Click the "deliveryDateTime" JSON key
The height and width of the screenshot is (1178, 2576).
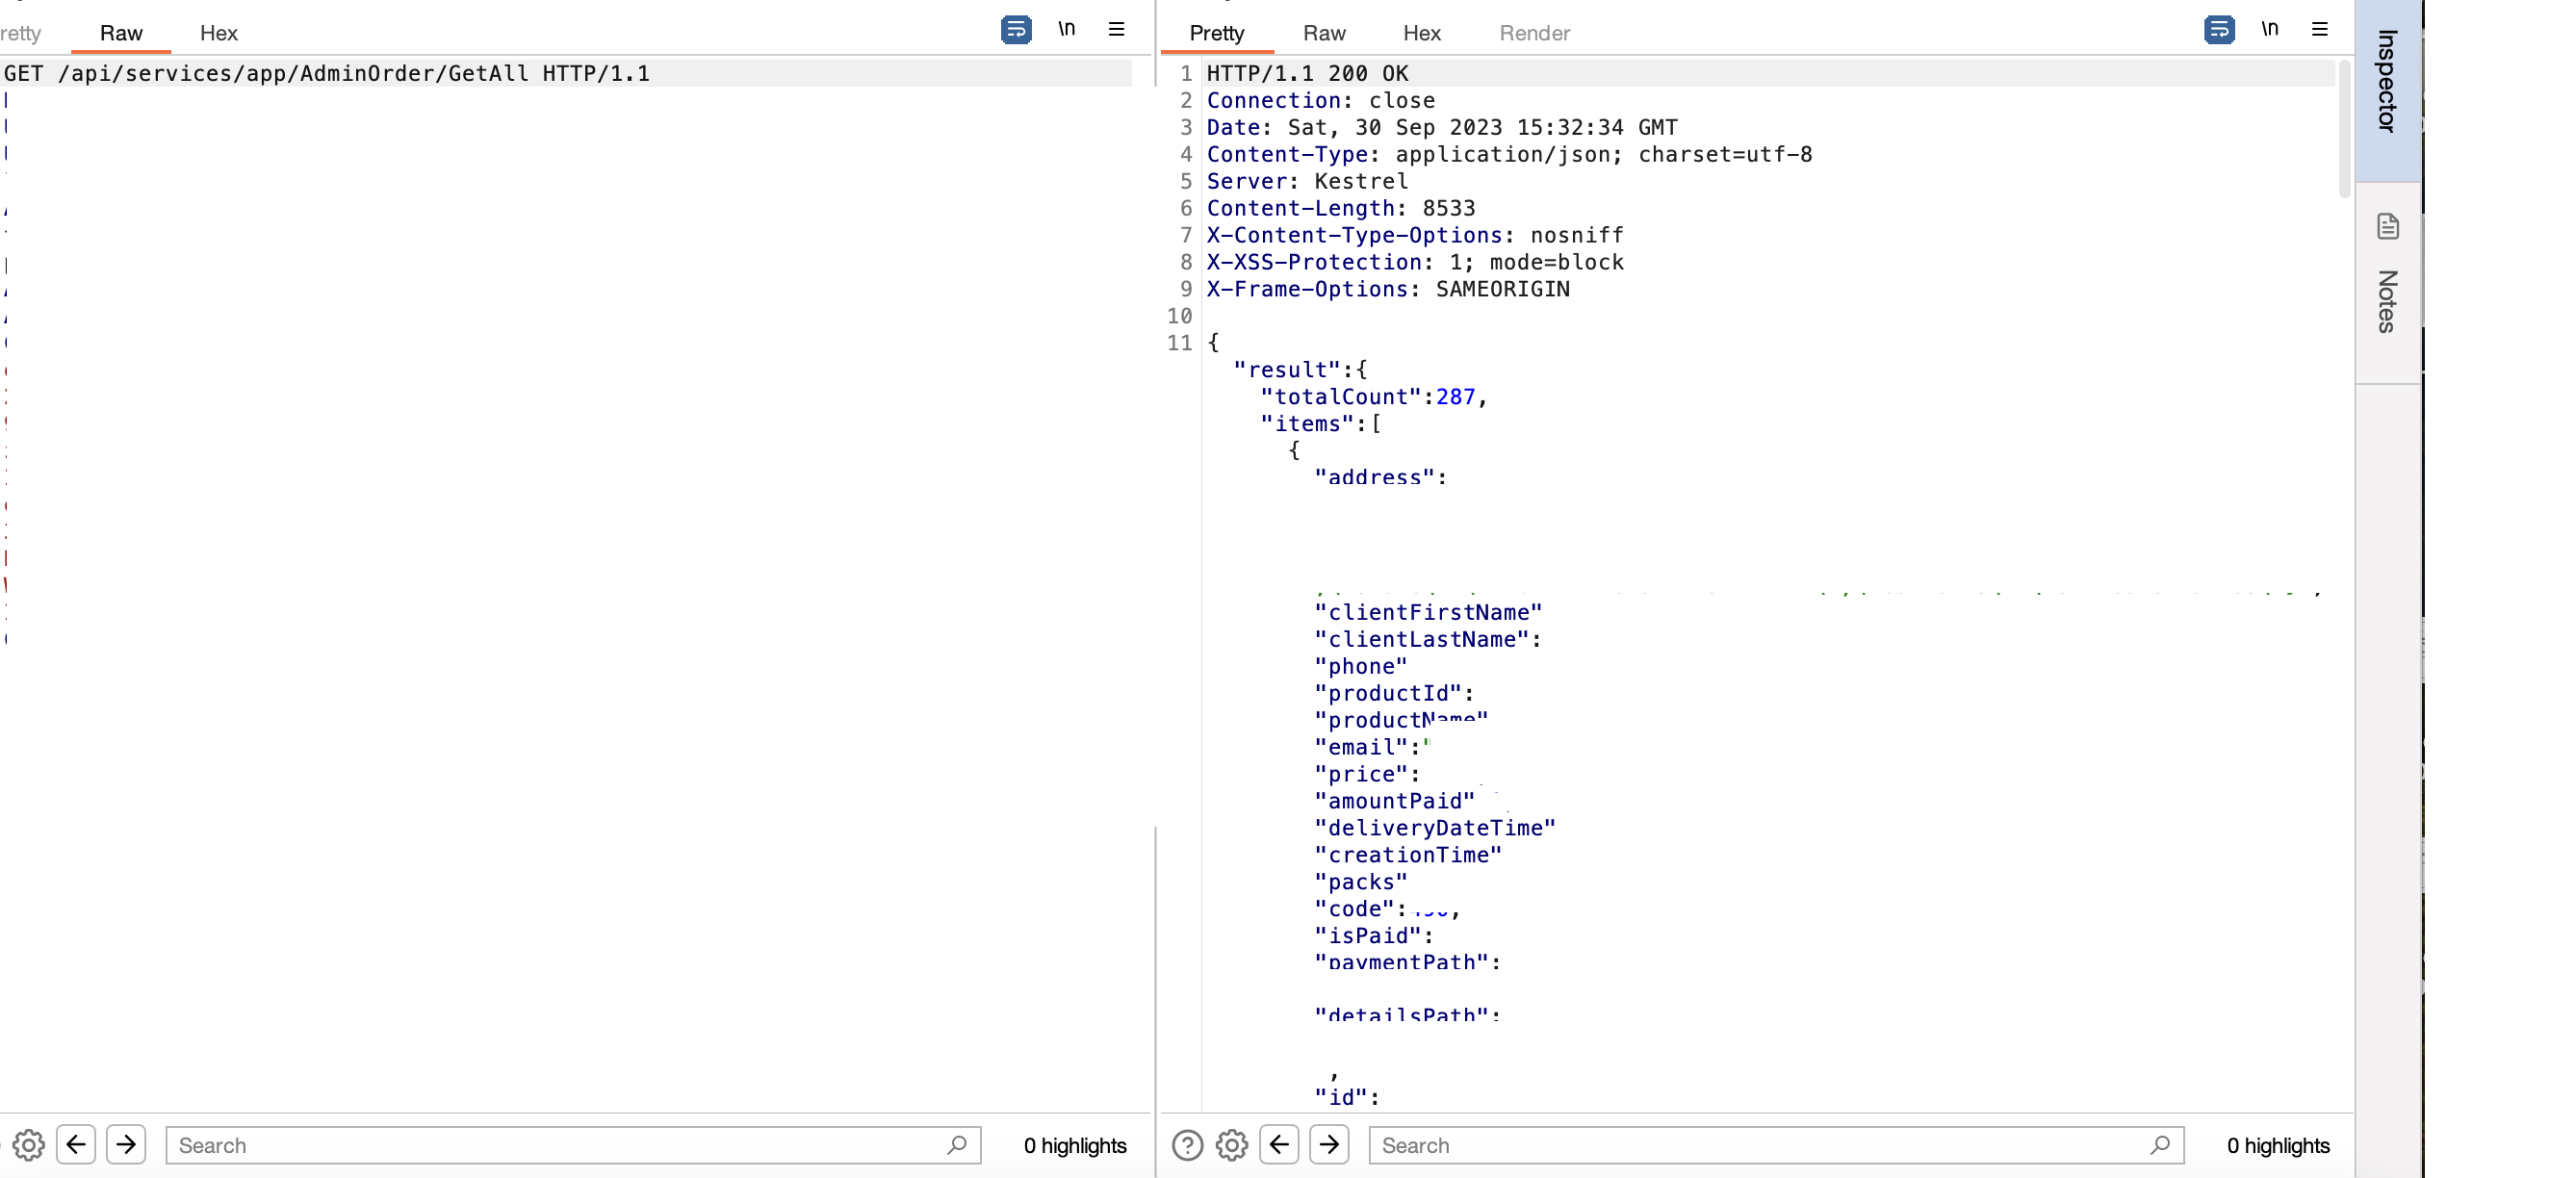tap(1435, 828)
